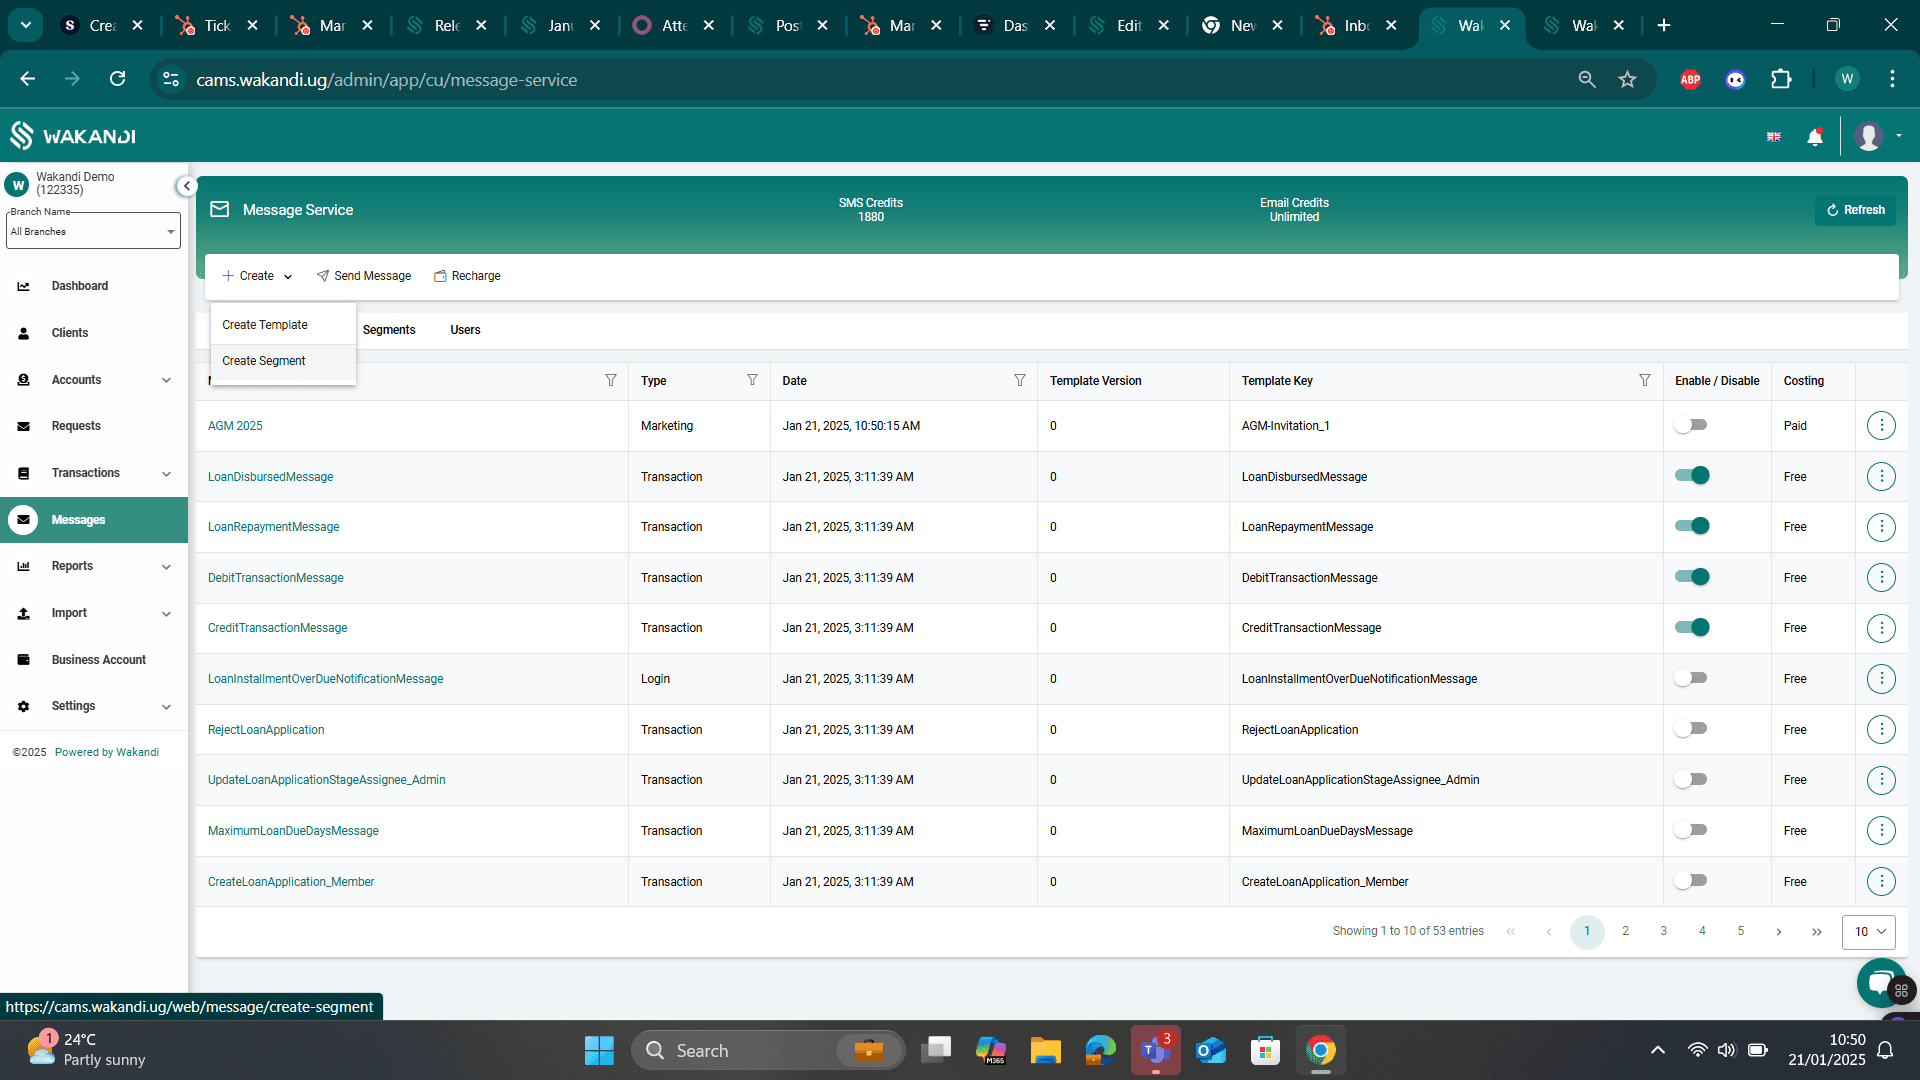Open the live chat bubble icon

coord(1880,982)
